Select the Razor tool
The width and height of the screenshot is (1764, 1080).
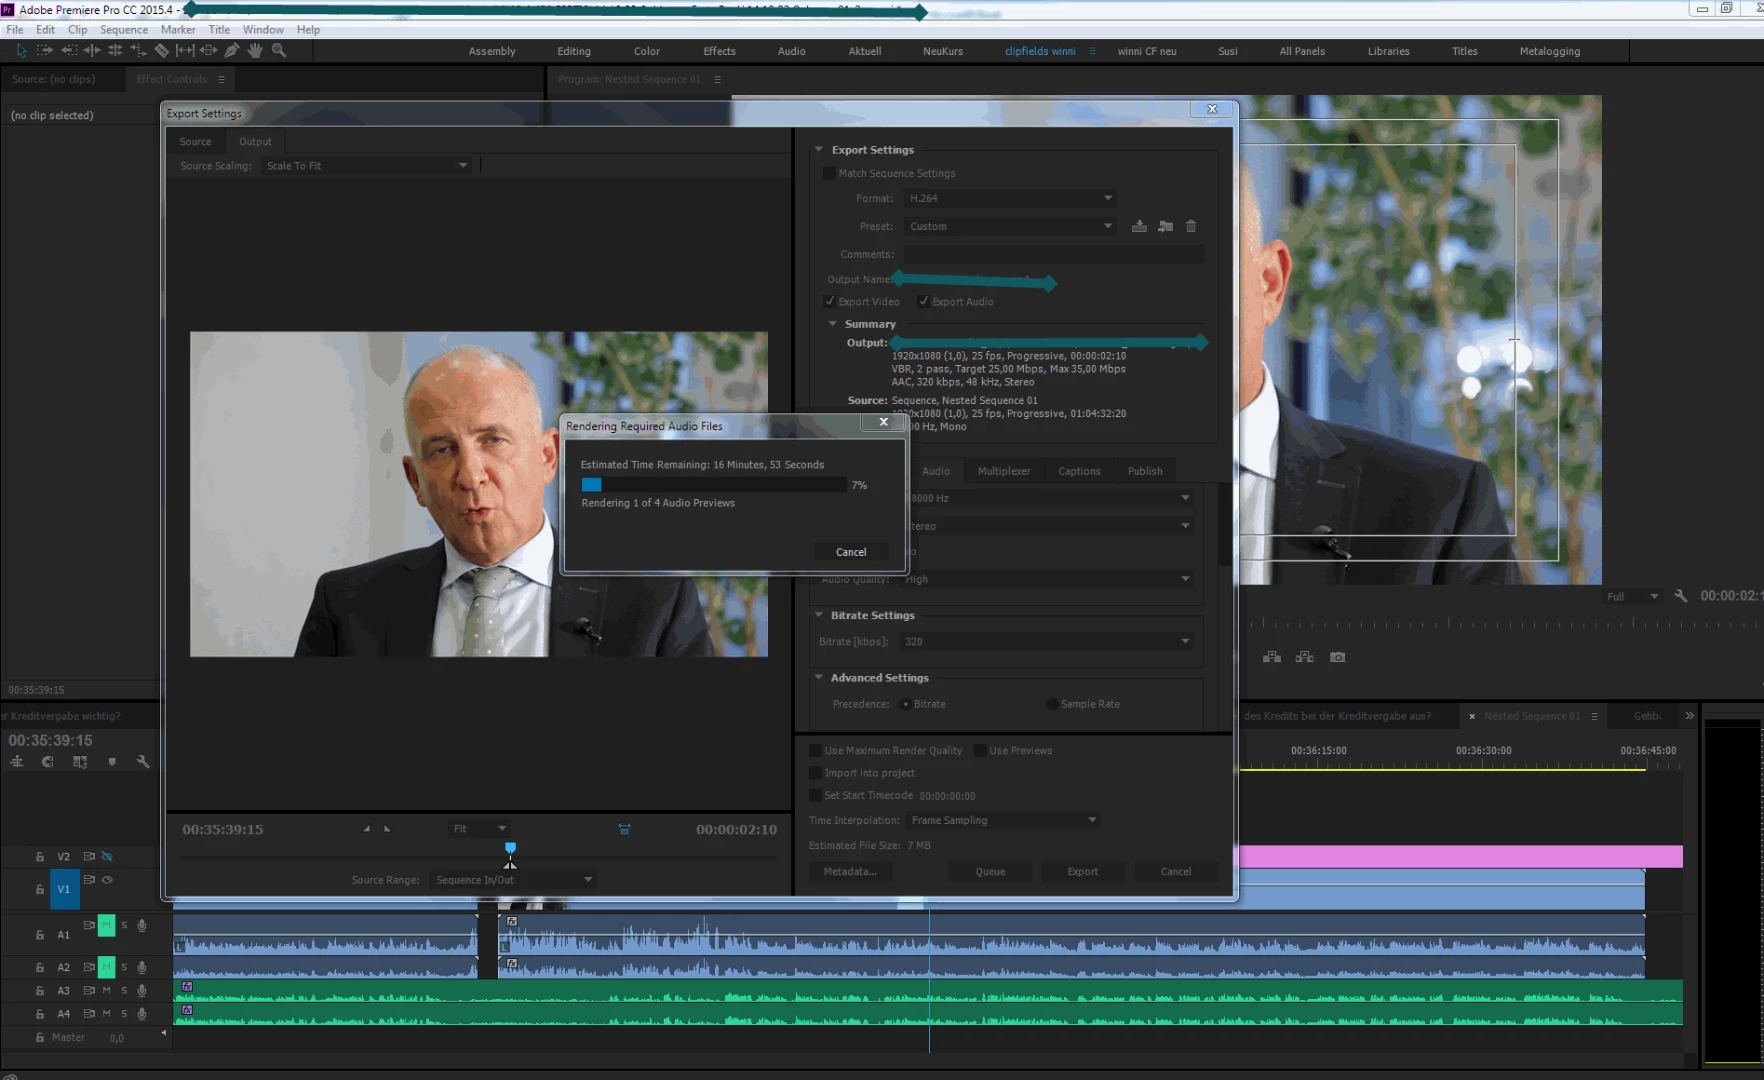tap(162, 50)
